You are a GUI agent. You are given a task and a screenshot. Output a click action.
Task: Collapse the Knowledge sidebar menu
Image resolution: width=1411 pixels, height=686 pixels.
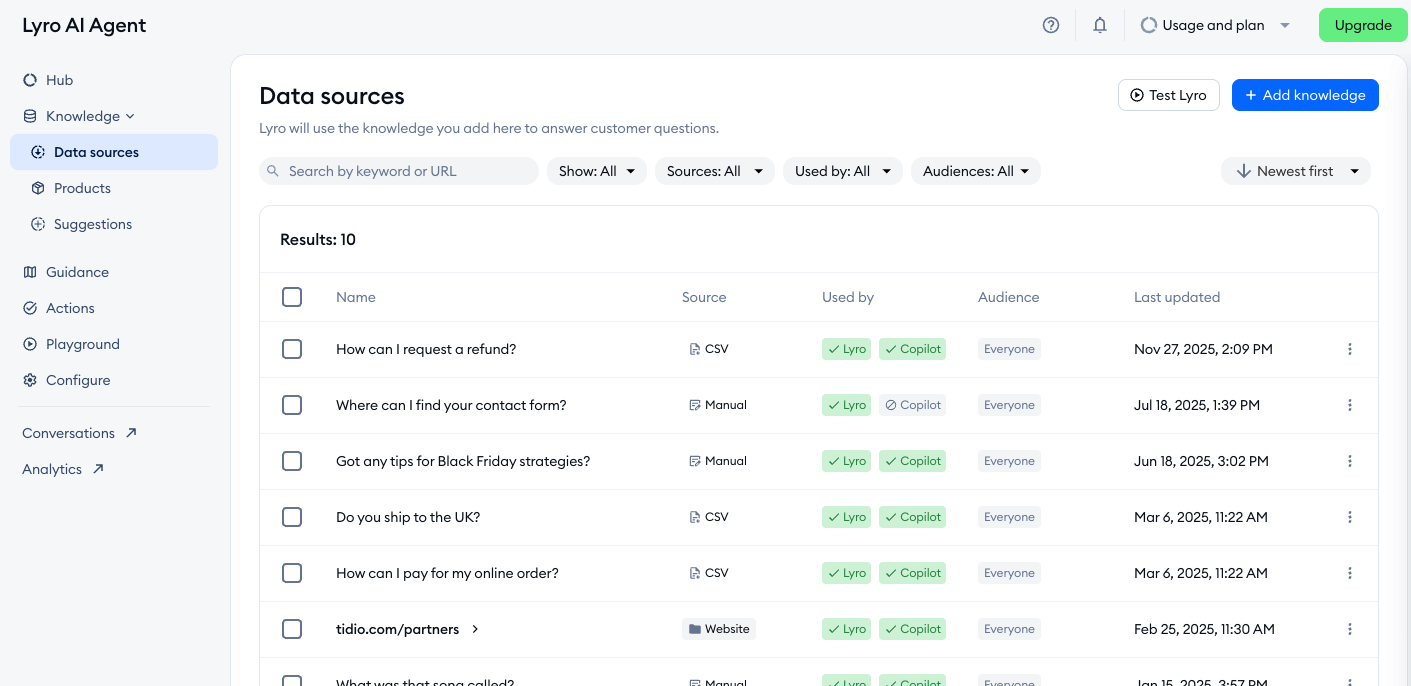[84, 116]
